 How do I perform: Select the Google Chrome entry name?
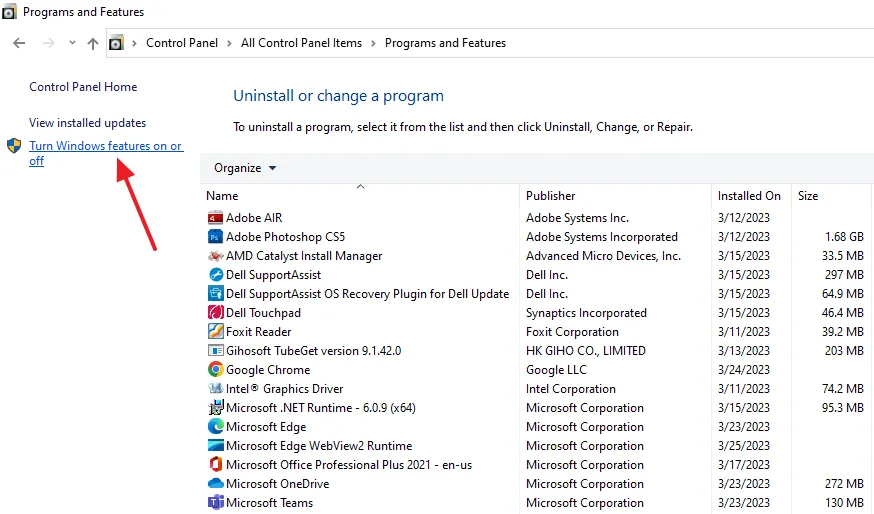[268, 370]
